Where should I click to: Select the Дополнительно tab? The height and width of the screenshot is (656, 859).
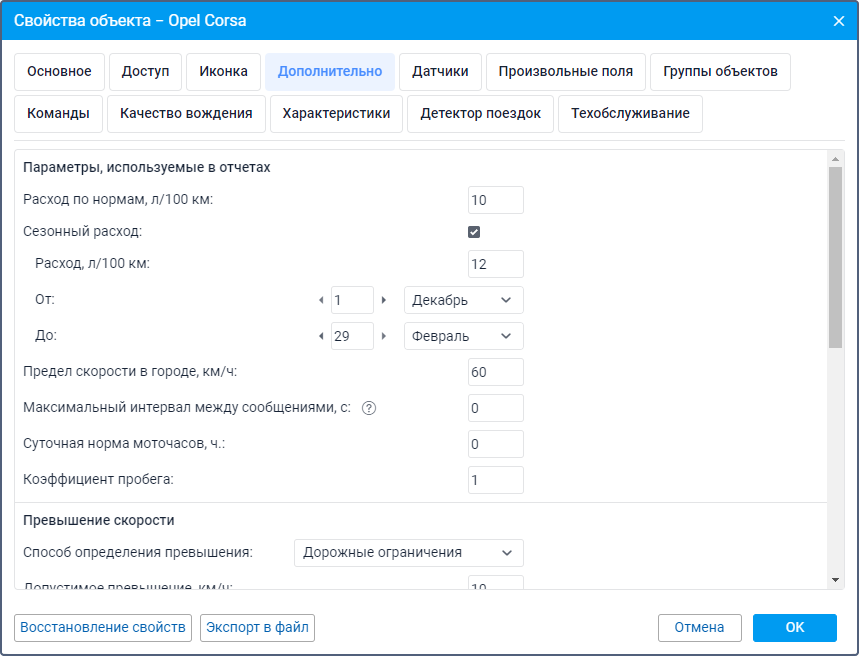330,72
